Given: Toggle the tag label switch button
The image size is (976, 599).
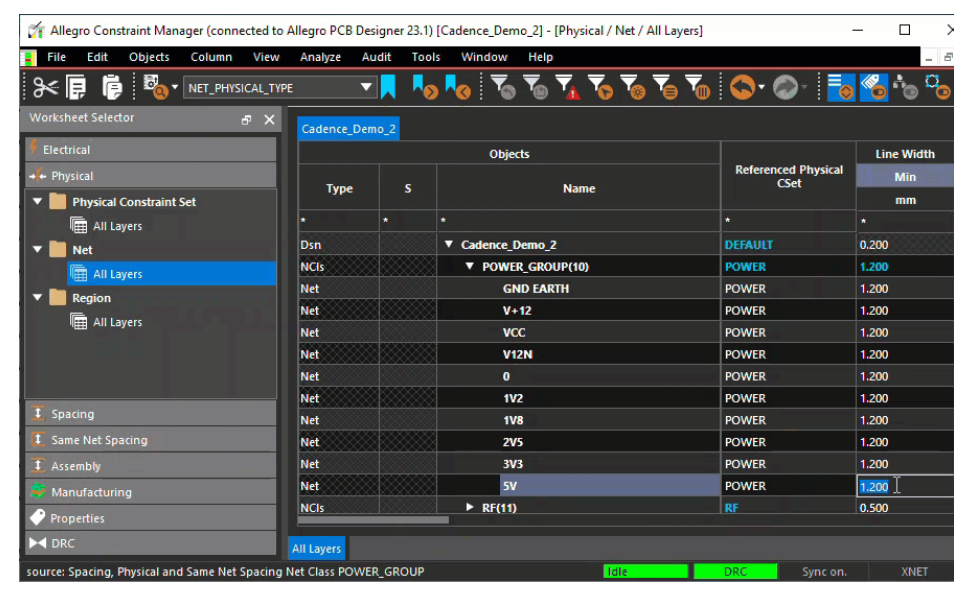Looking at the screenshot, I should pyautogui.click(x=873, y=87).
